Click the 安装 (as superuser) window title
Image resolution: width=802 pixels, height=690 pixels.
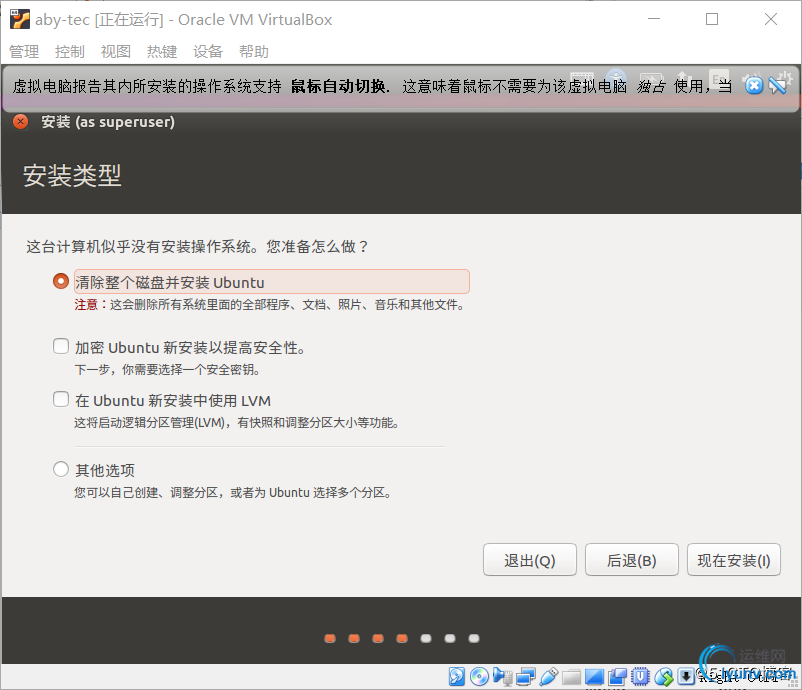pos(108,122)
